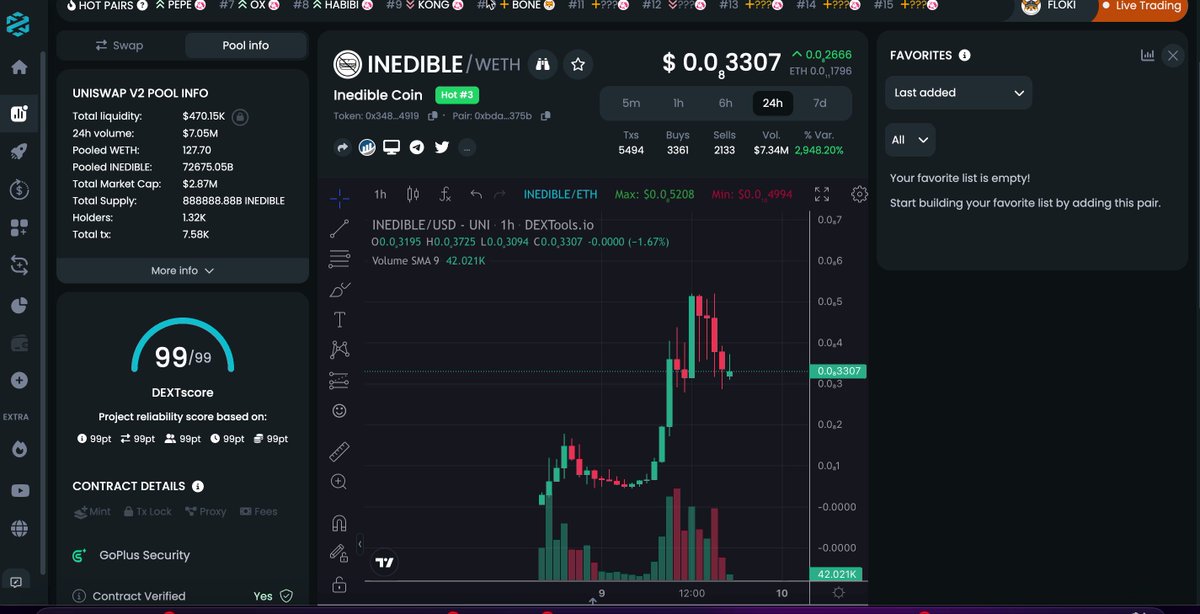1200x614 pixels.
Task: Select the crosshair cursor chart tool
Action: [x=339, y=197]
